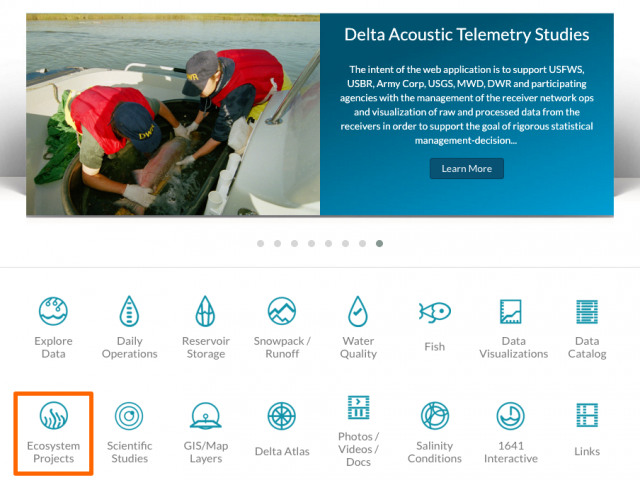Open the Data Visualizations chart icon
The width and height of the screenshot is (640, 480).
pos(511,311)
